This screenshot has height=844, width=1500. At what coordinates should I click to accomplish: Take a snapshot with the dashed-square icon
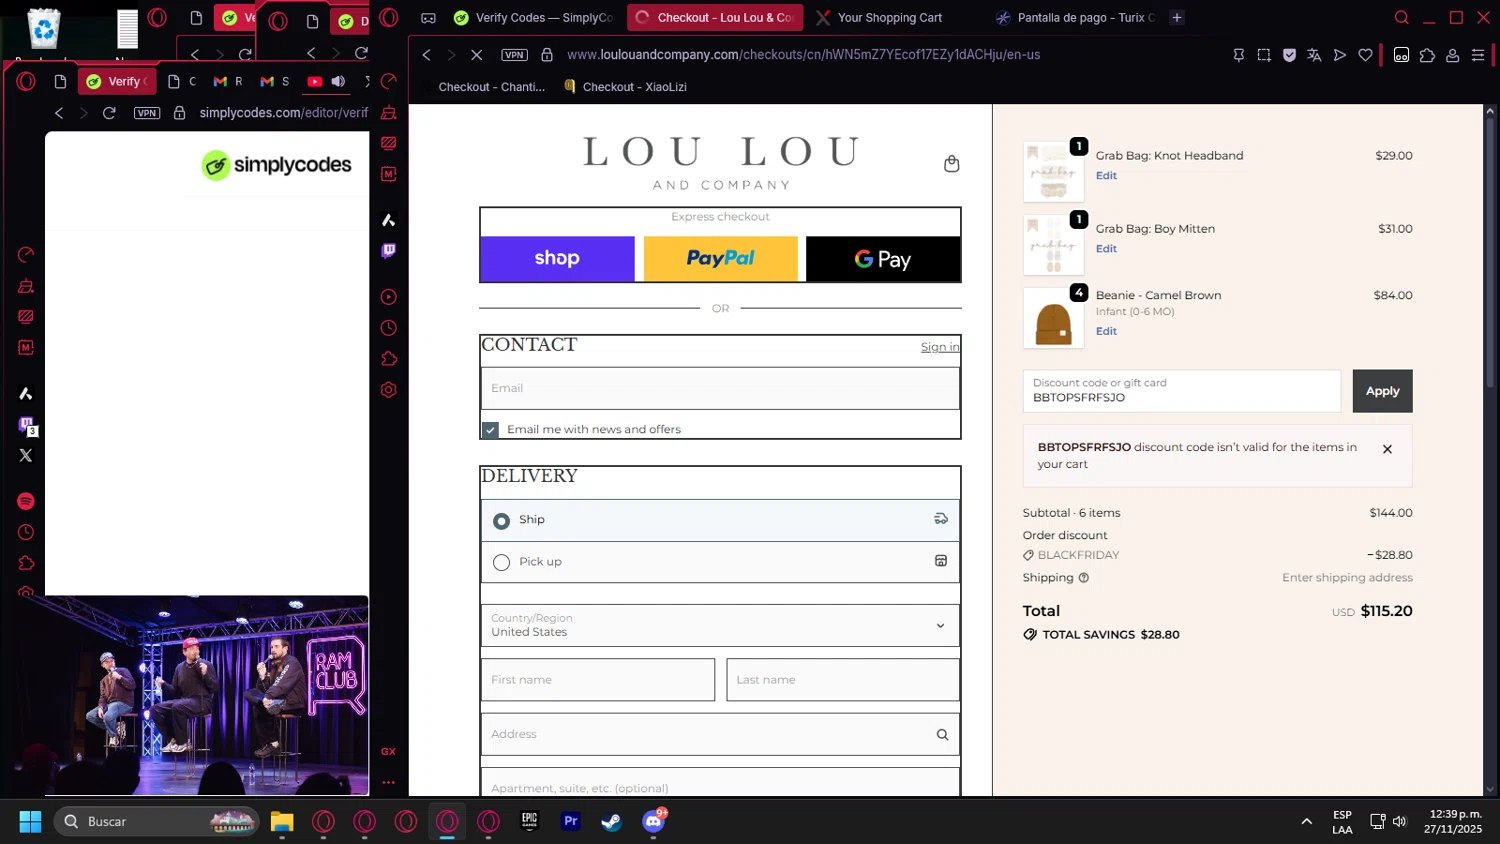(x=1264, y=55)
